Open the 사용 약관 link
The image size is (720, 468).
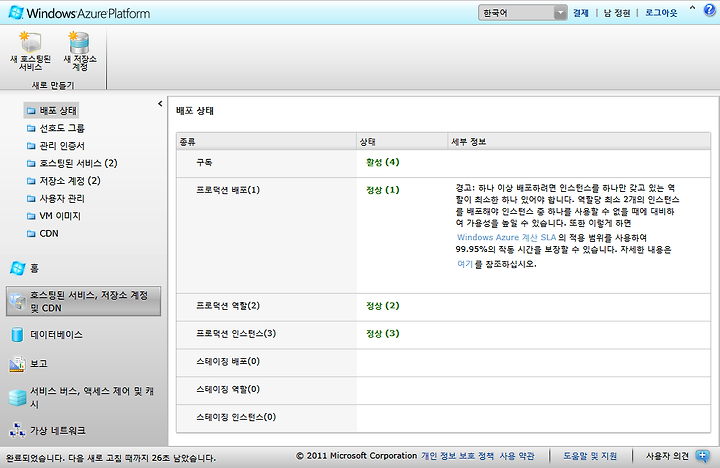[517, 456]
